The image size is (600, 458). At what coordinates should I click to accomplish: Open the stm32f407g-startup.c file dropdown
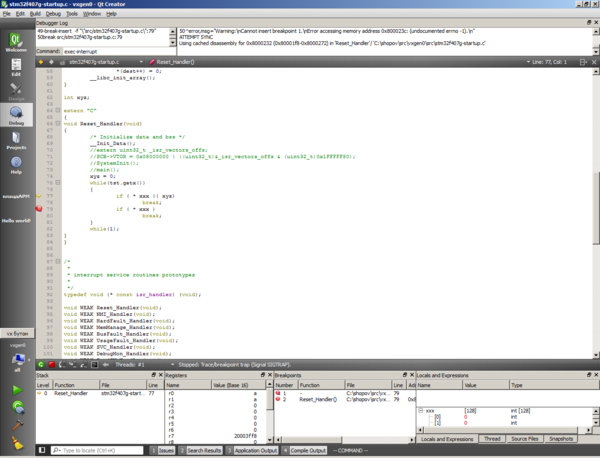coord(106,62)
